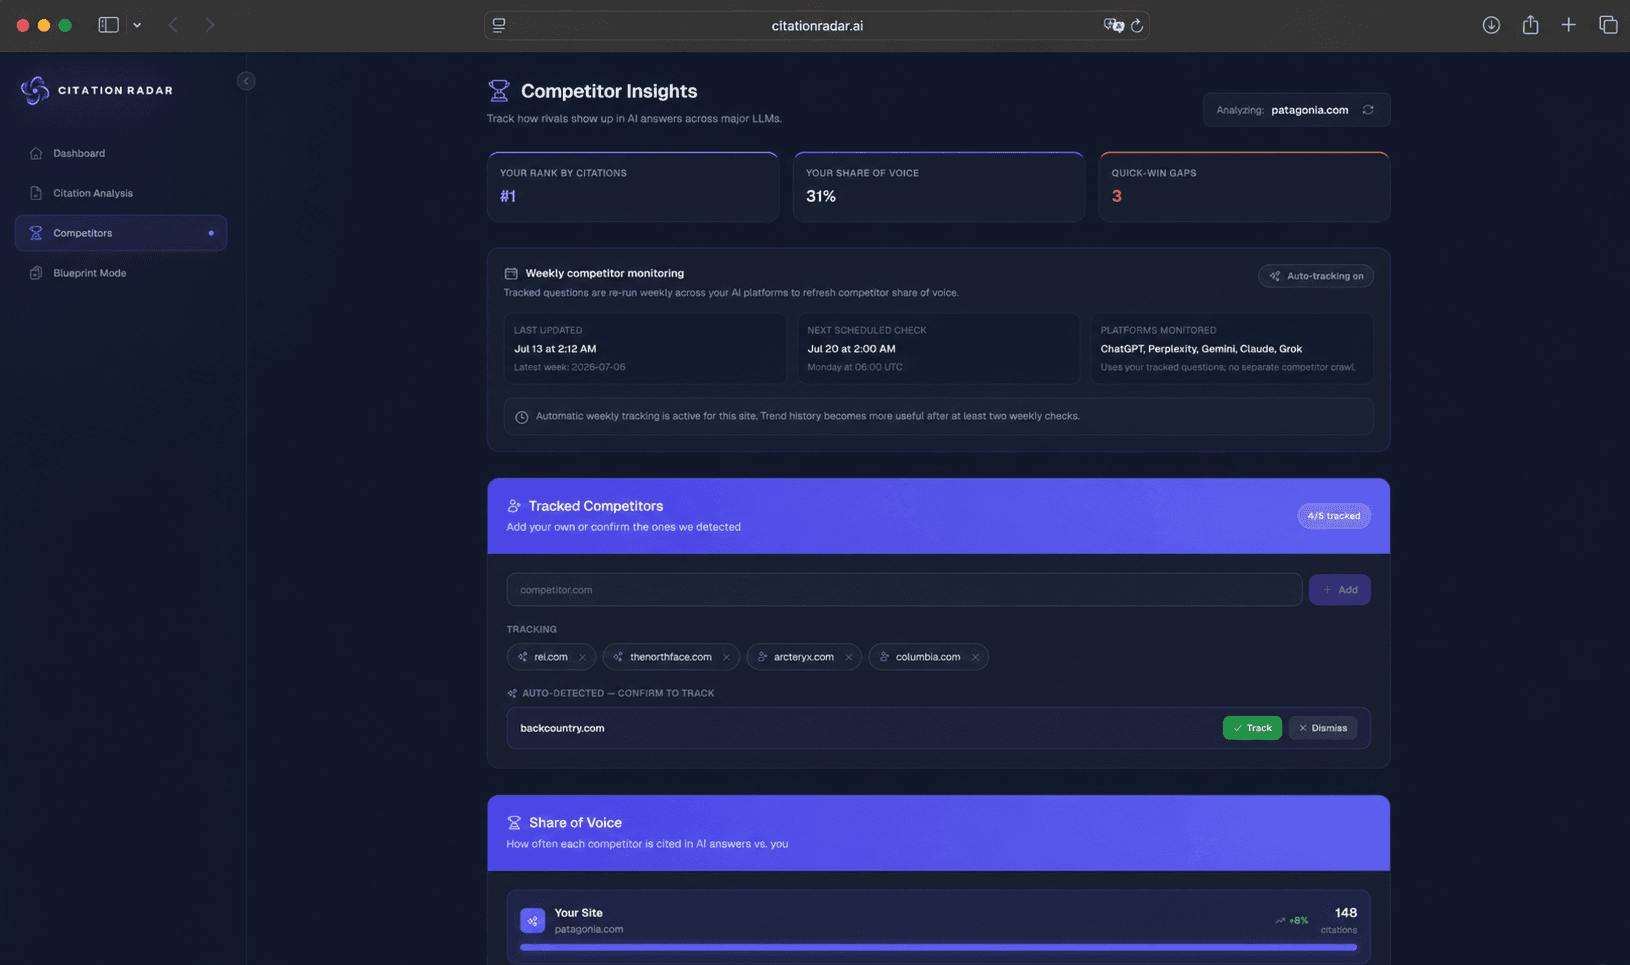Click the Next Scheduled Check Jul 20 cell

coord(938,348)
